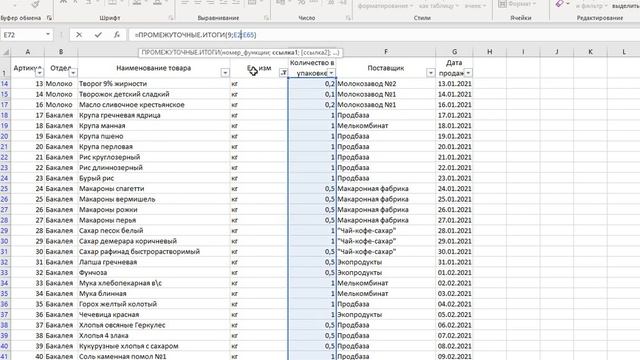Viewport: 640px width, 360px height.
Task: Click the cell Лапша гречневая
Action: coord(153,262)
